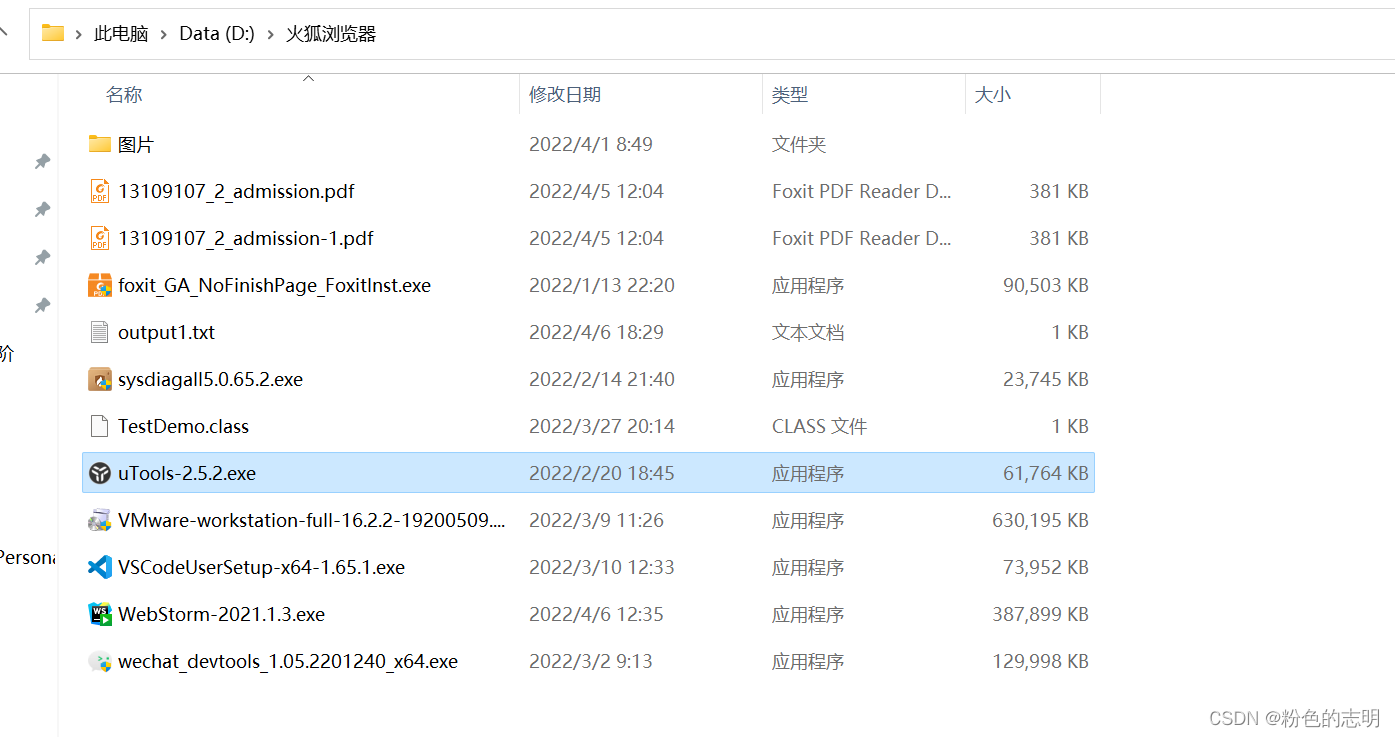Screen dimensions: 1395x737
Task: Sort by the 名称 column header
Action: (124, 94)
